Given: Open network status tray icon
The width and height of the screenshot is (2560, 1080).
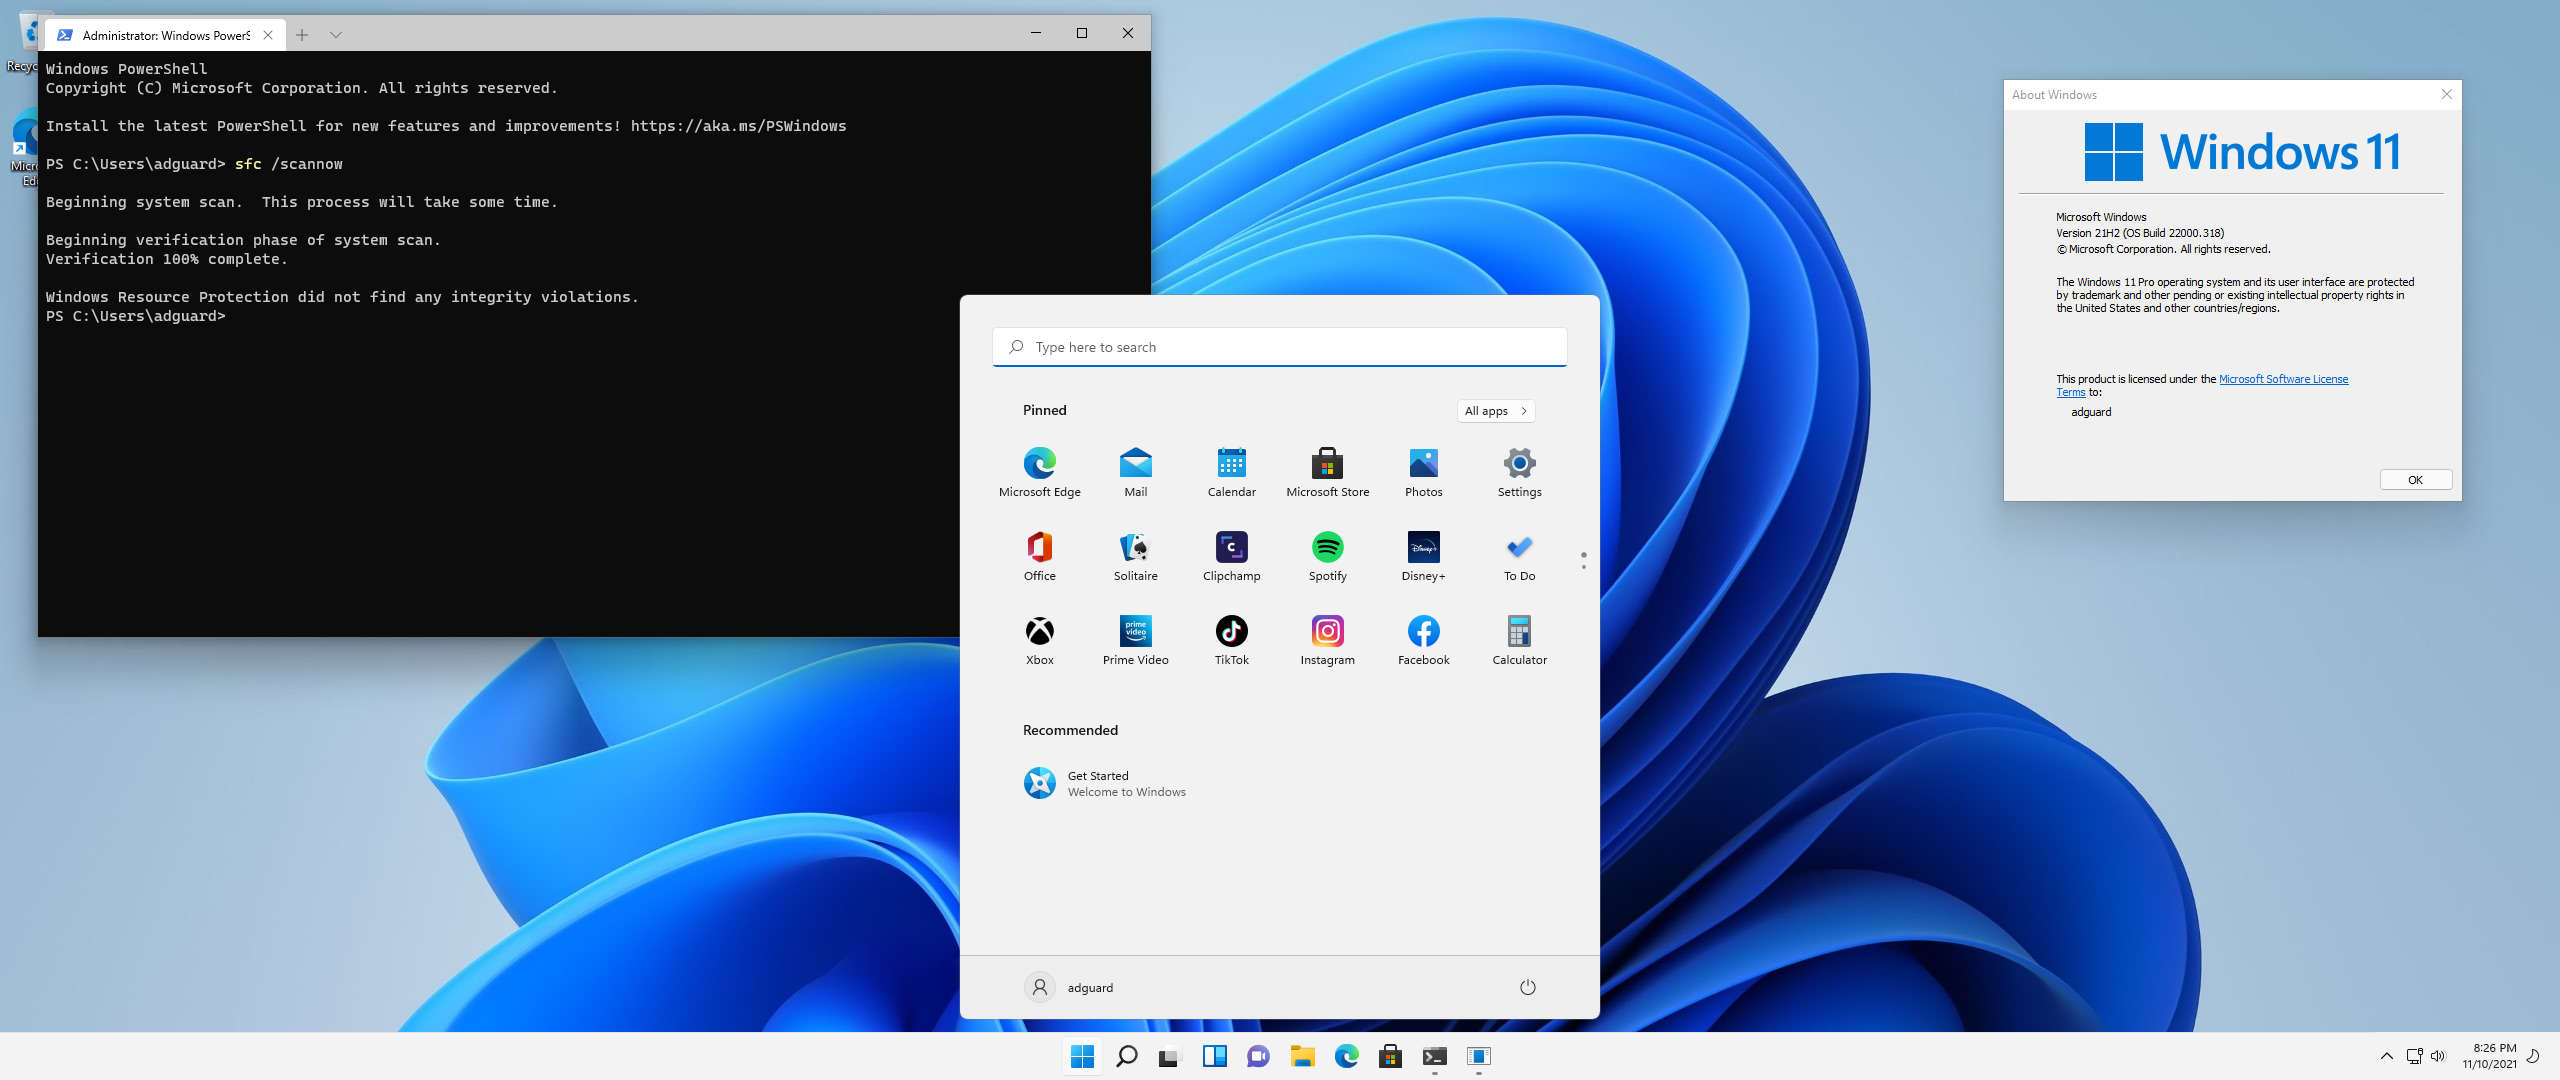Looking at the screenshot, I should tap(2414, 1056).
